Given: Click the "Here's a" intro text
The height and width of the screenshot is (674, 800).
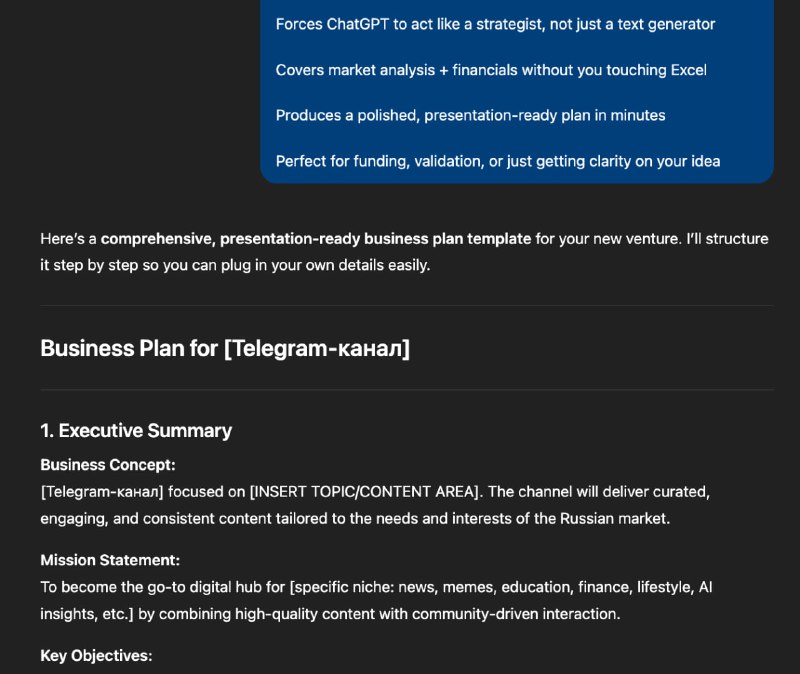Looking at the screenshot, I should coord(68,239).
